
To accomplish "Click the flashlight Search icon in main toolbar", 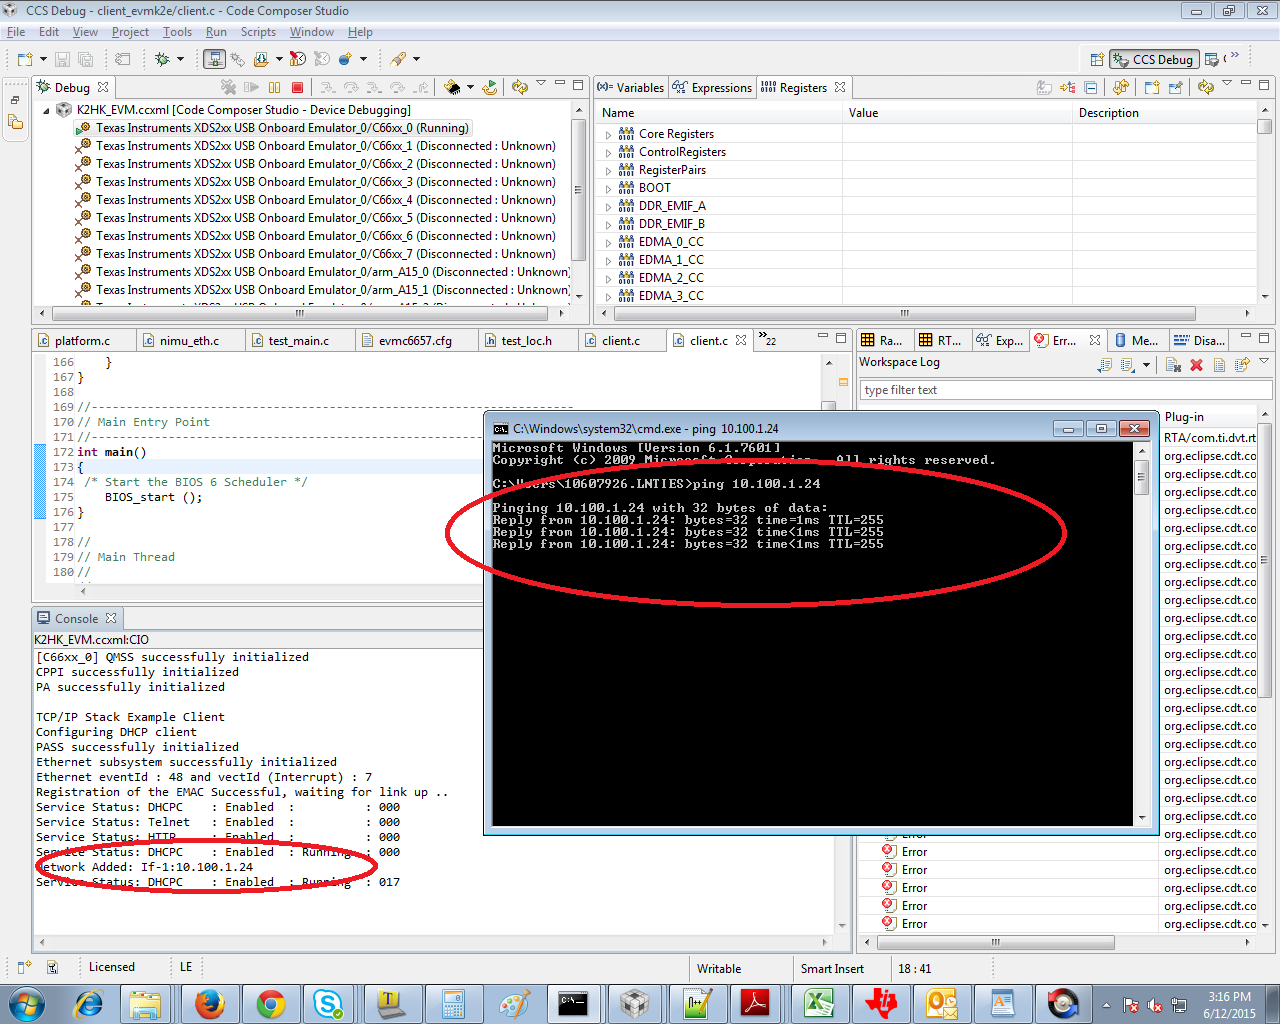I will click(398, 59).
